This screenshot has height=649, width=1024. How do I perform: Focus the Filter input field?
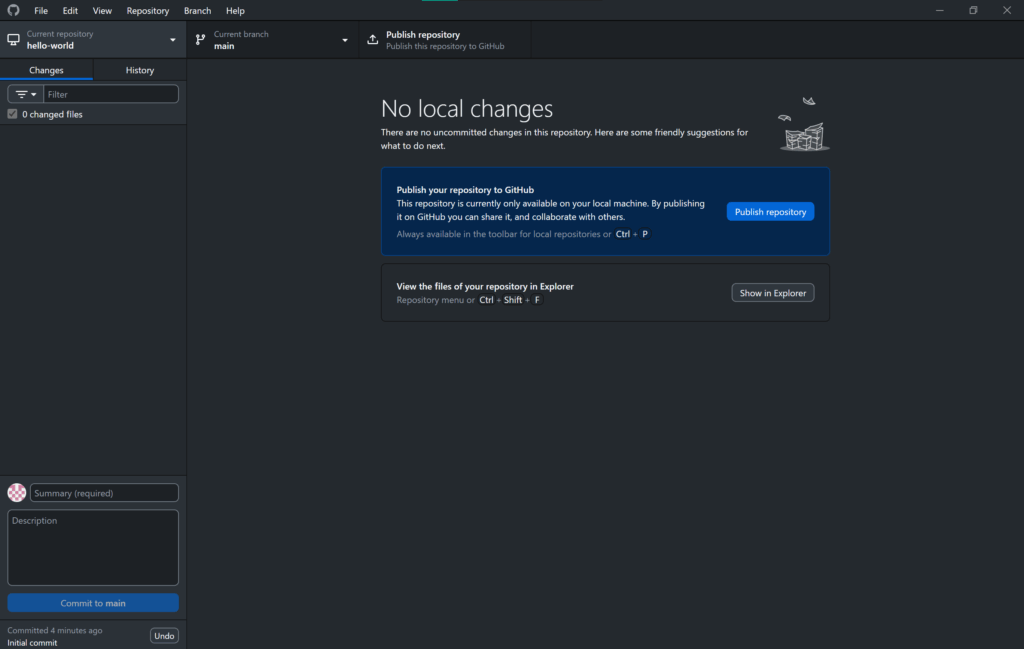pos(111,94)
